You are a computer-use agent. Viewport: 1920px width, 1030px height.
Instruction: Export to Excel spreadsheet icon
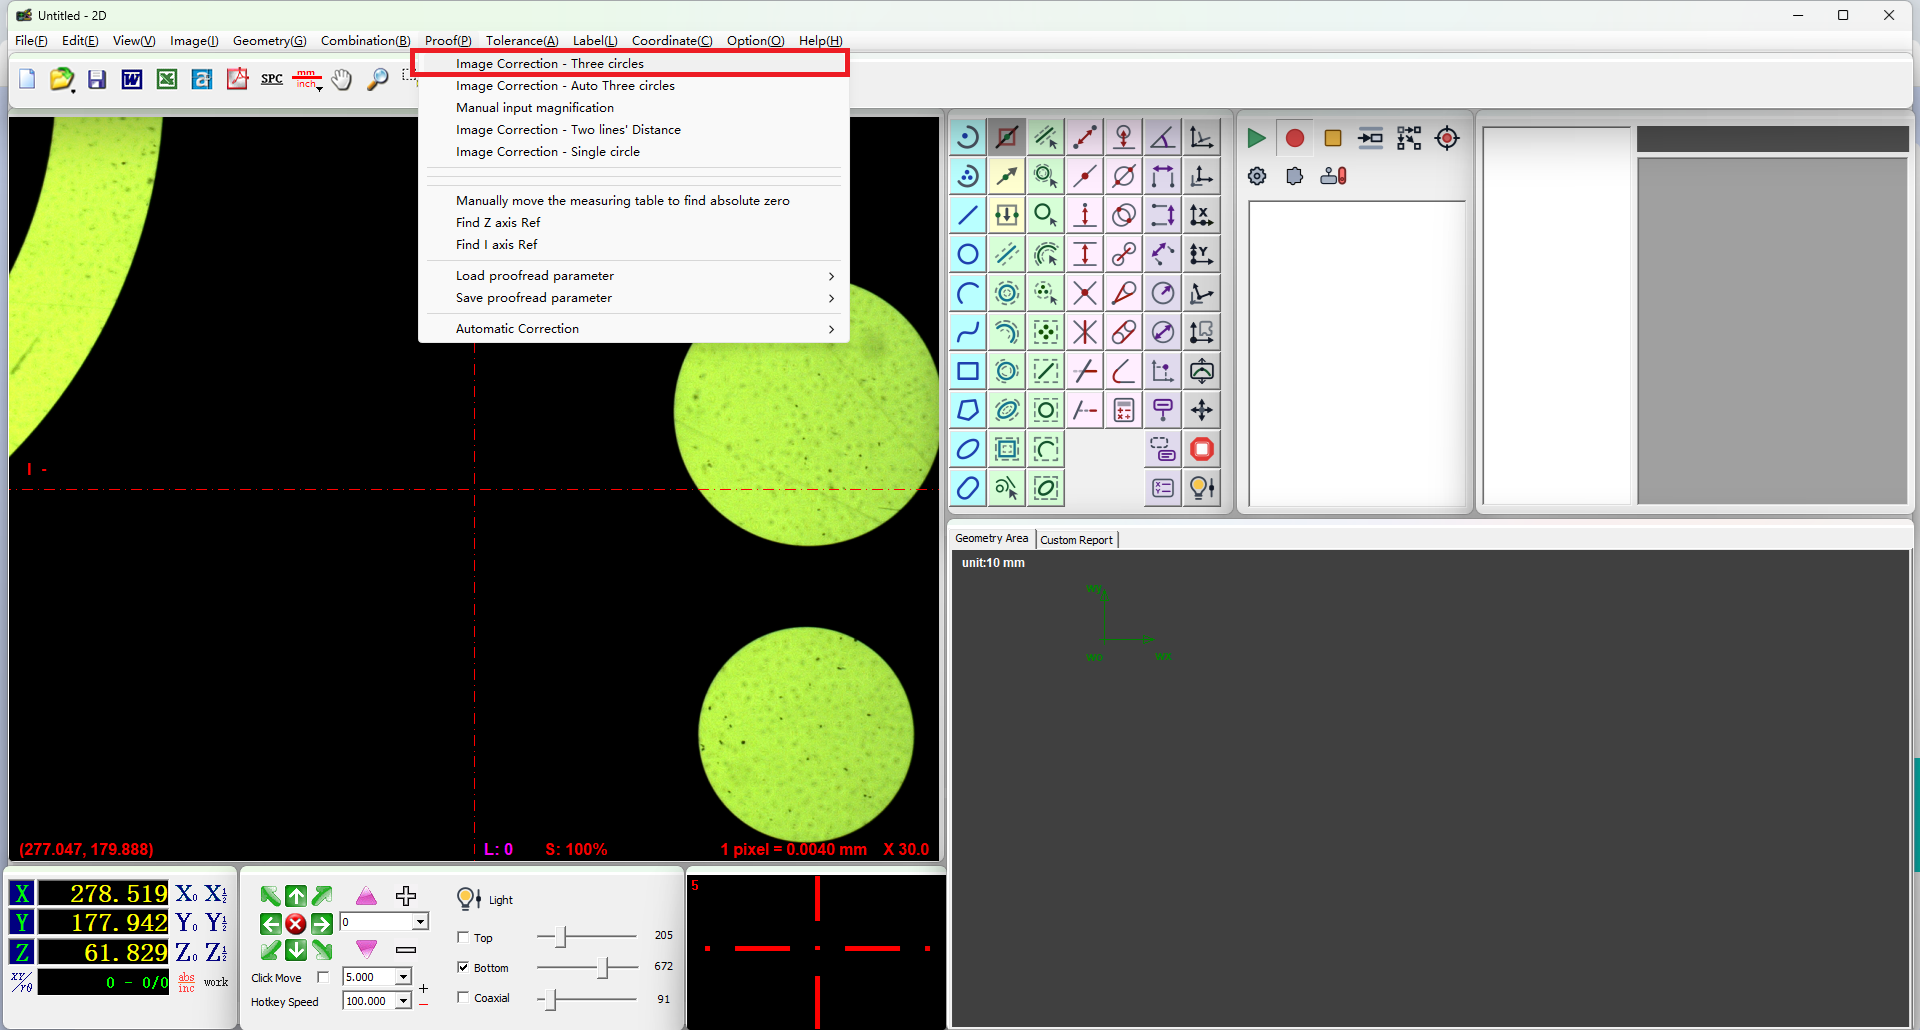coord(166,79)
